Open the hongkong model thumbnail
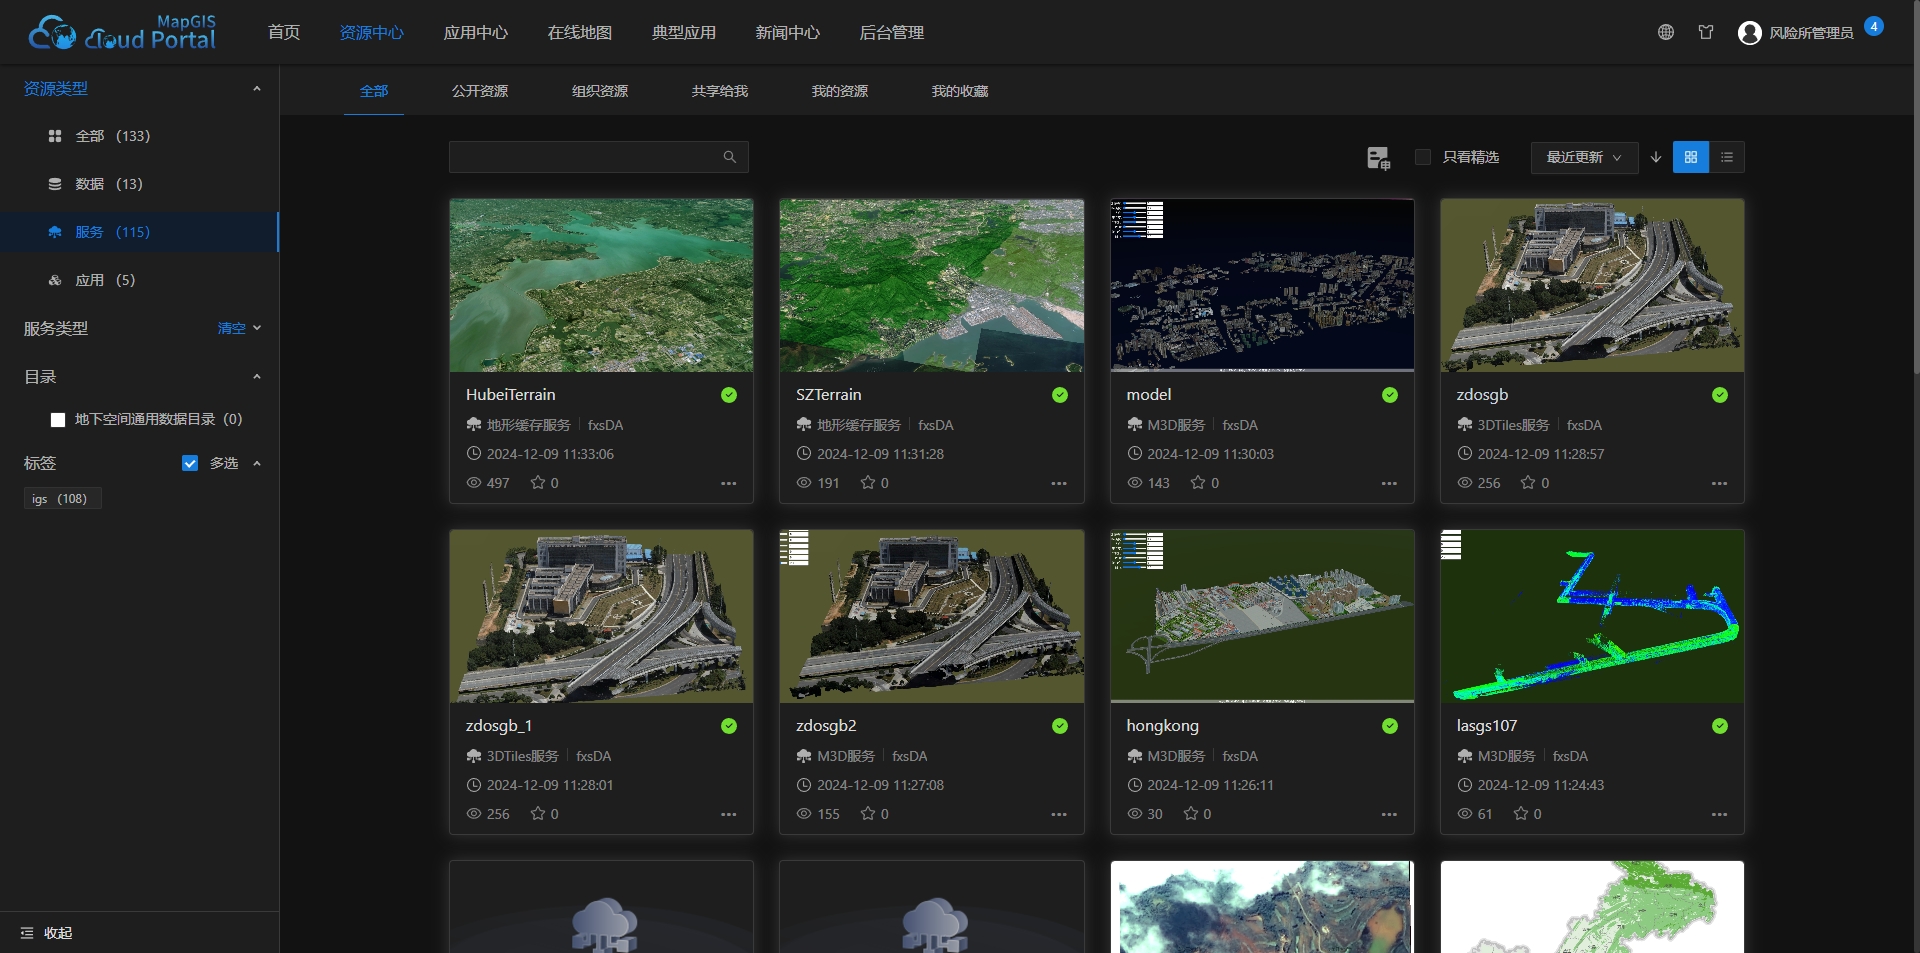Image resolution: width=1920 pixels, height=953 pixels. pyautogui.click(x=1262, y=616)
